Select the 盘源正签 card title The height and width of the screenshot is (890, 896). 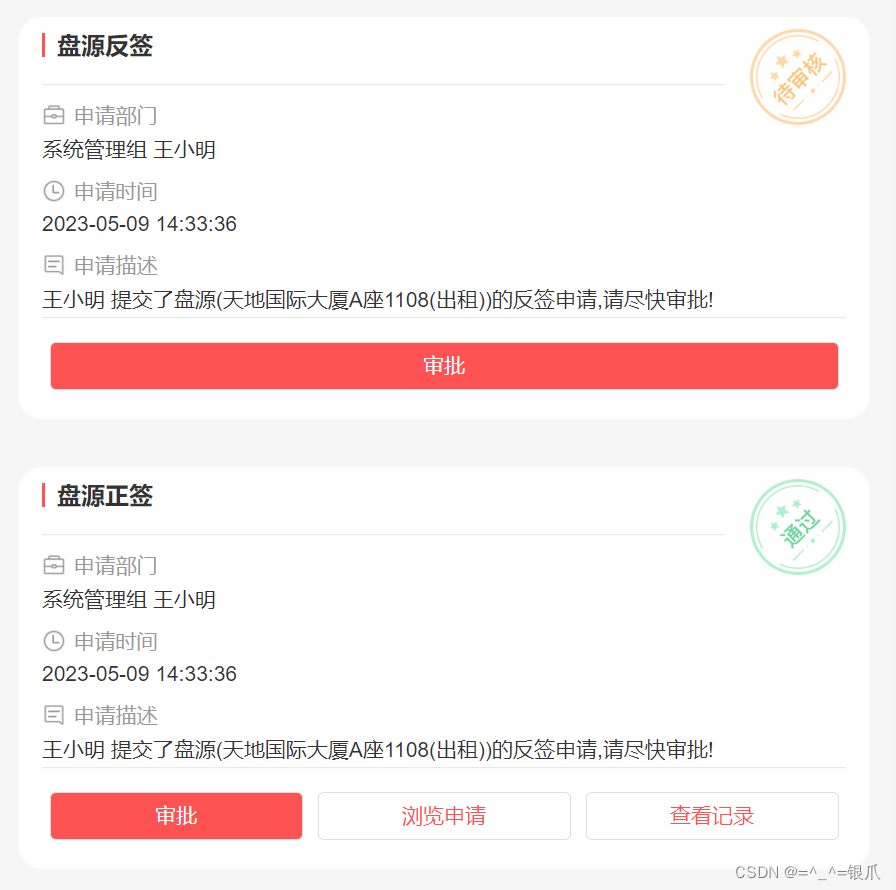[104, 496]
